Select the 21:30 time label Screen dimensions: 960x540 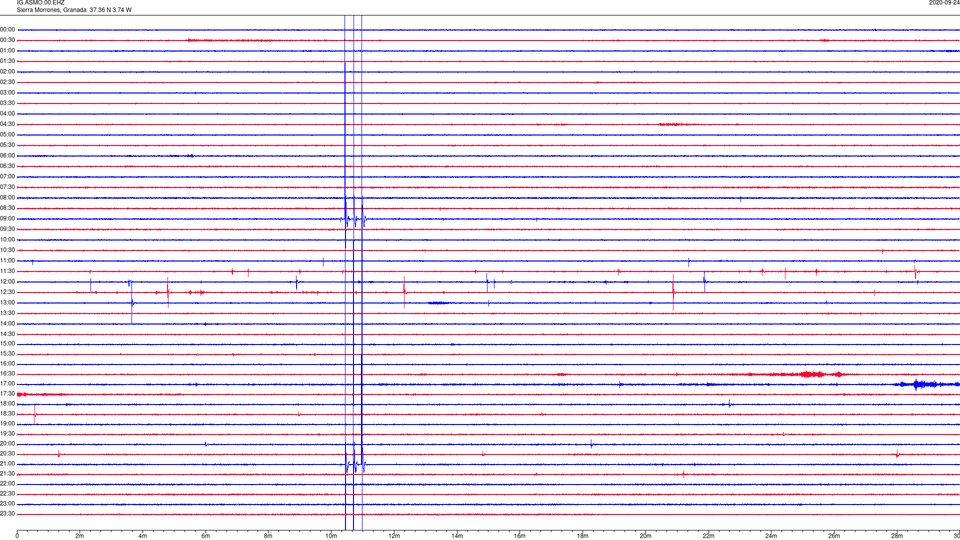7,474
